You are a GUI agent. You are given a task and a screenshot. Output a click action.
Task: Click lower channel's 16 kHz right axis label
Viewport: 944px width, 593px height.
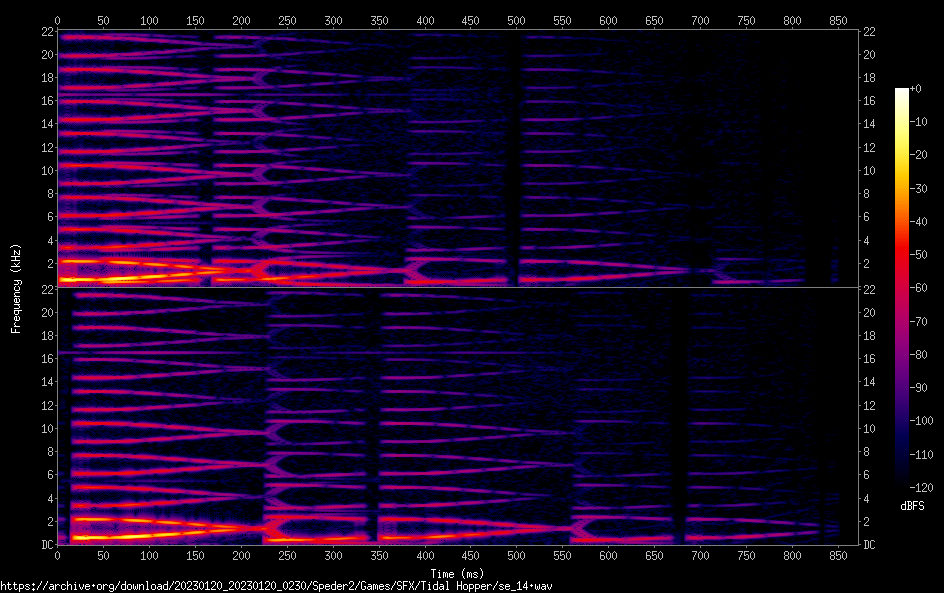tap(870, 359)
